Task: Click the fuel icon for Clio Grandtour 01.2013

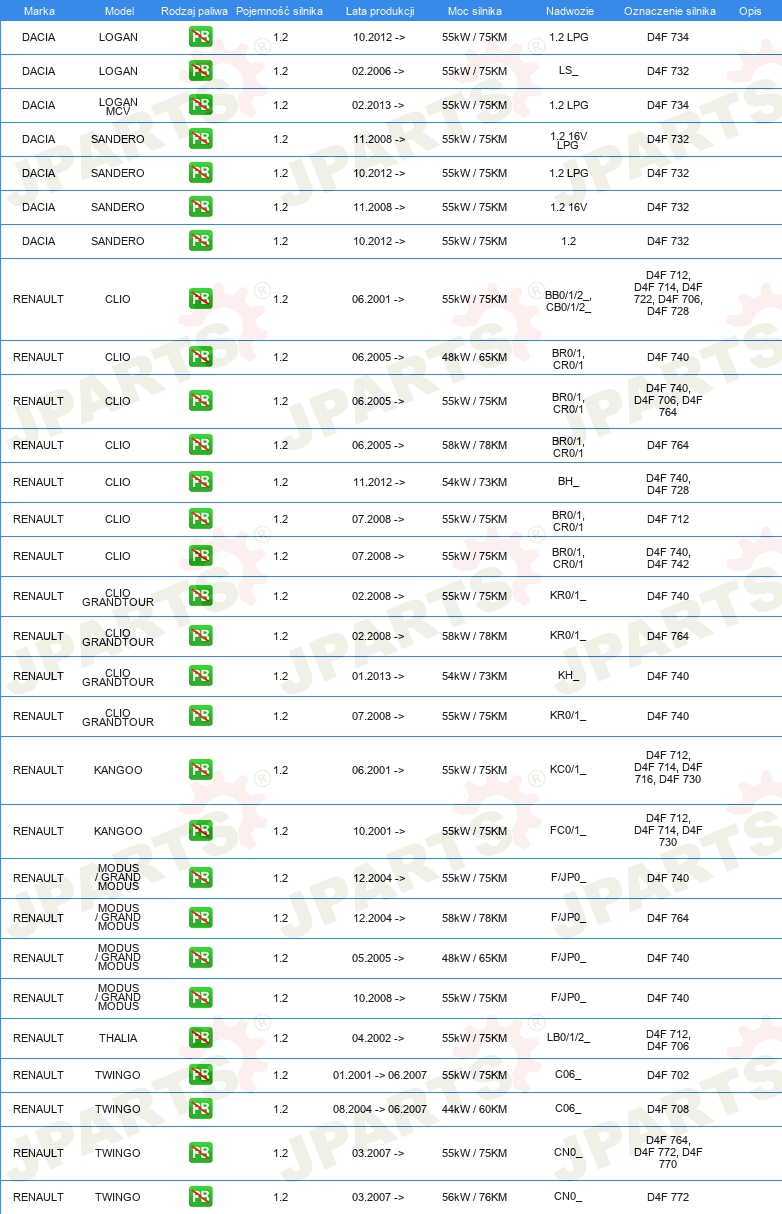Action: tap(200, 676)
